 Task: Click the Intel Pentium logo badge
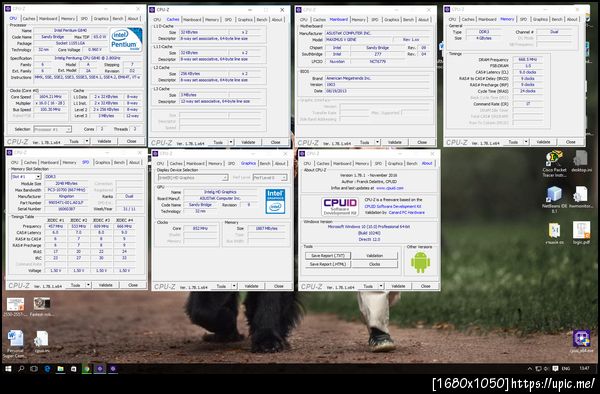point(126,40)
